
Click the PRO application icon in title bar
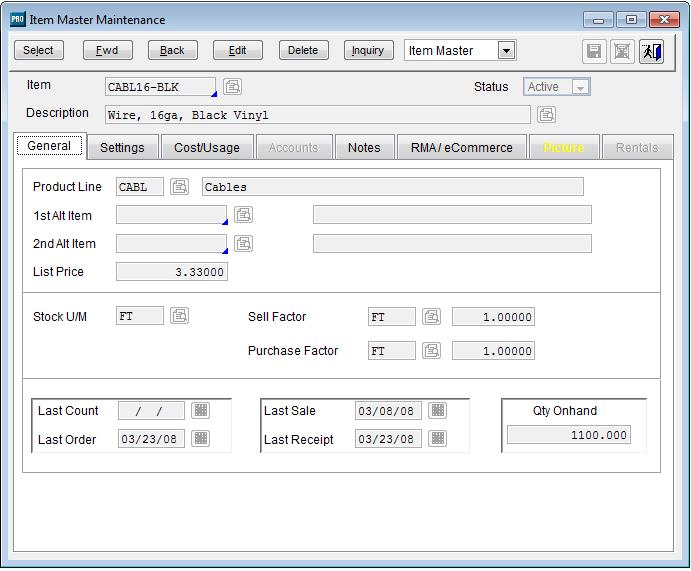click(x=18, y=19)
